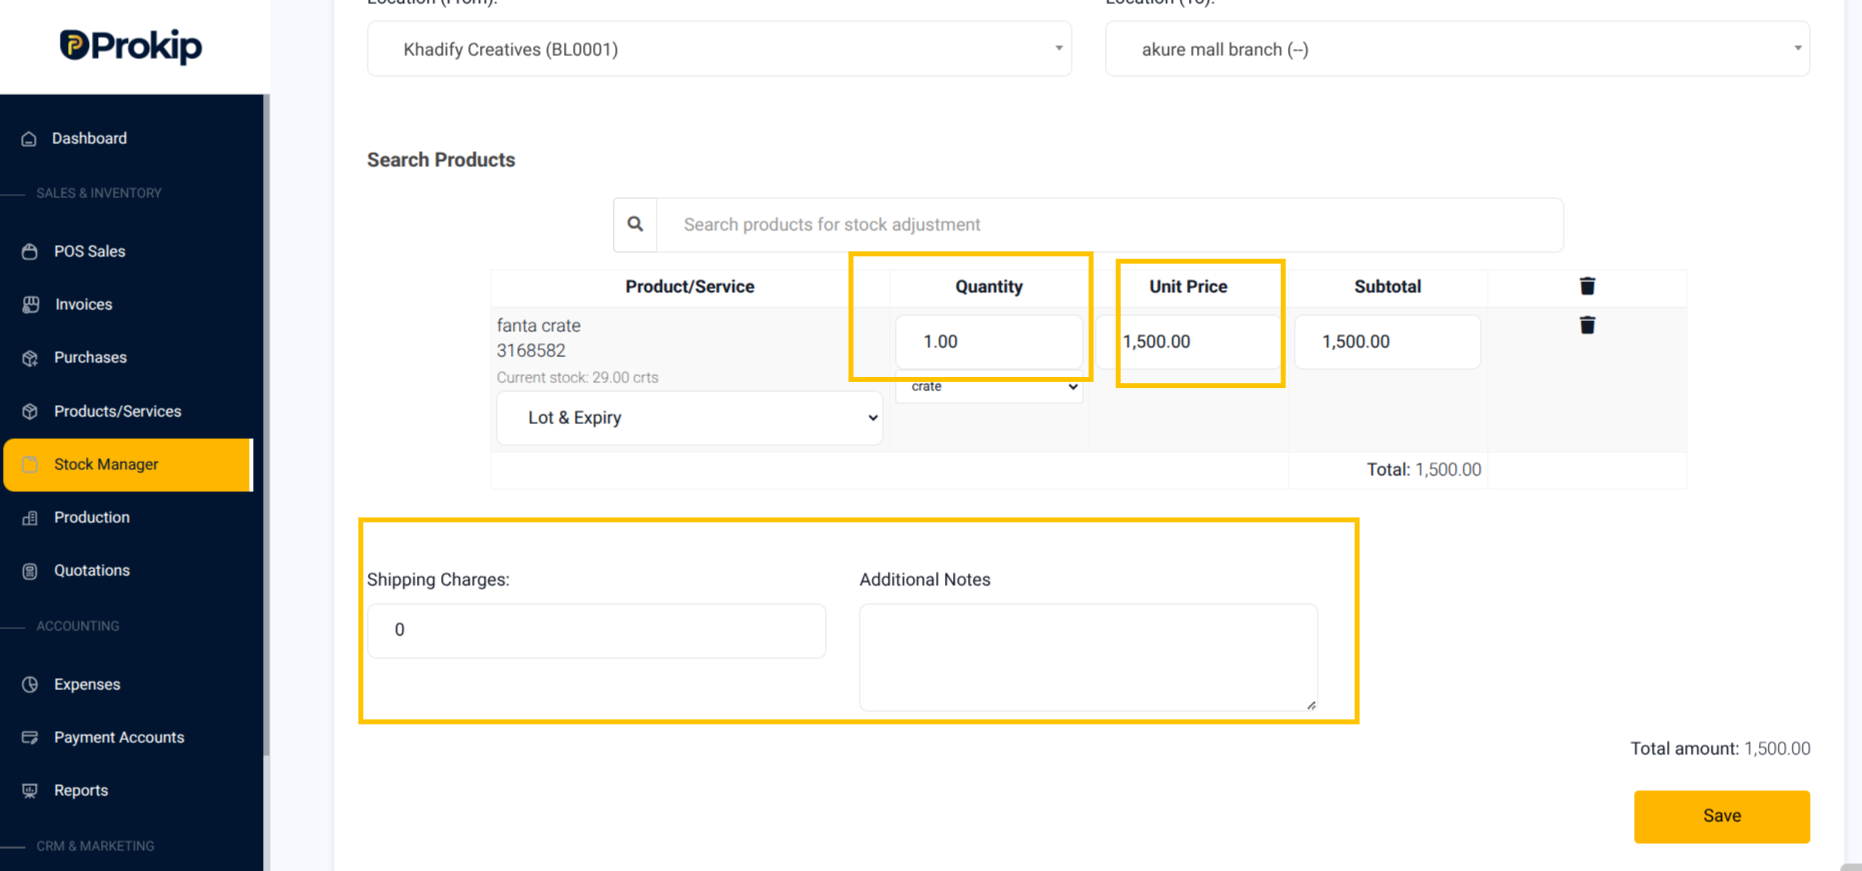The height and width of the screenshot is (871, 1862).
Task: Expand the Lot & Expiry dropdown
Action: 689,417
